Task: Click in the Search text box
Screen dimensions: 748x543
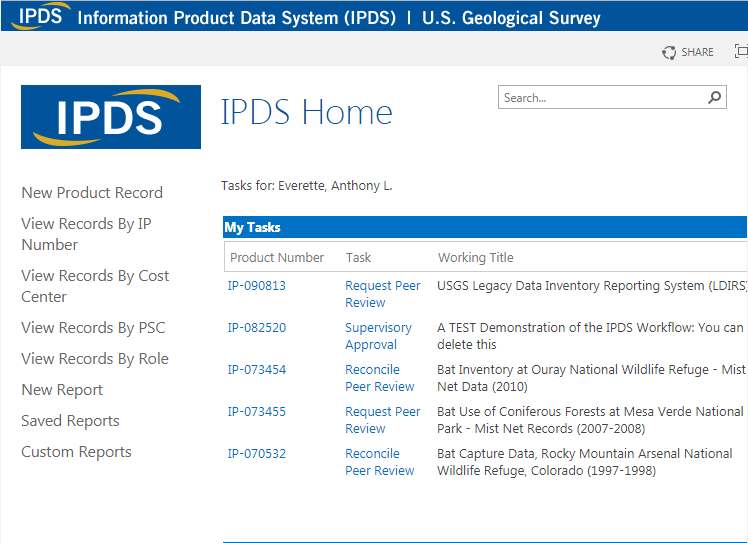Action: [x=602, y=98]
